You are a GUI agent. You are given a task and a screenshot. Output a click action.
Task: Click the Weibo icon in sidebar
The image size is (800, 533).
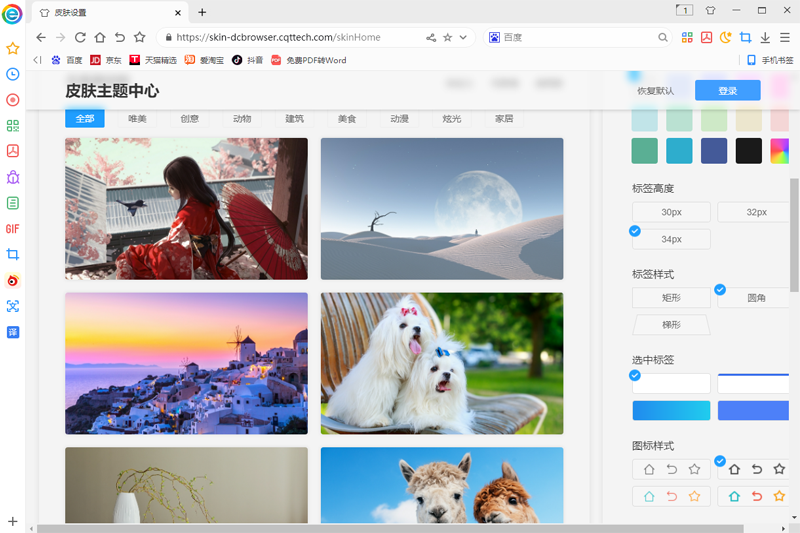pyautogui.click(x=12, y=280)
